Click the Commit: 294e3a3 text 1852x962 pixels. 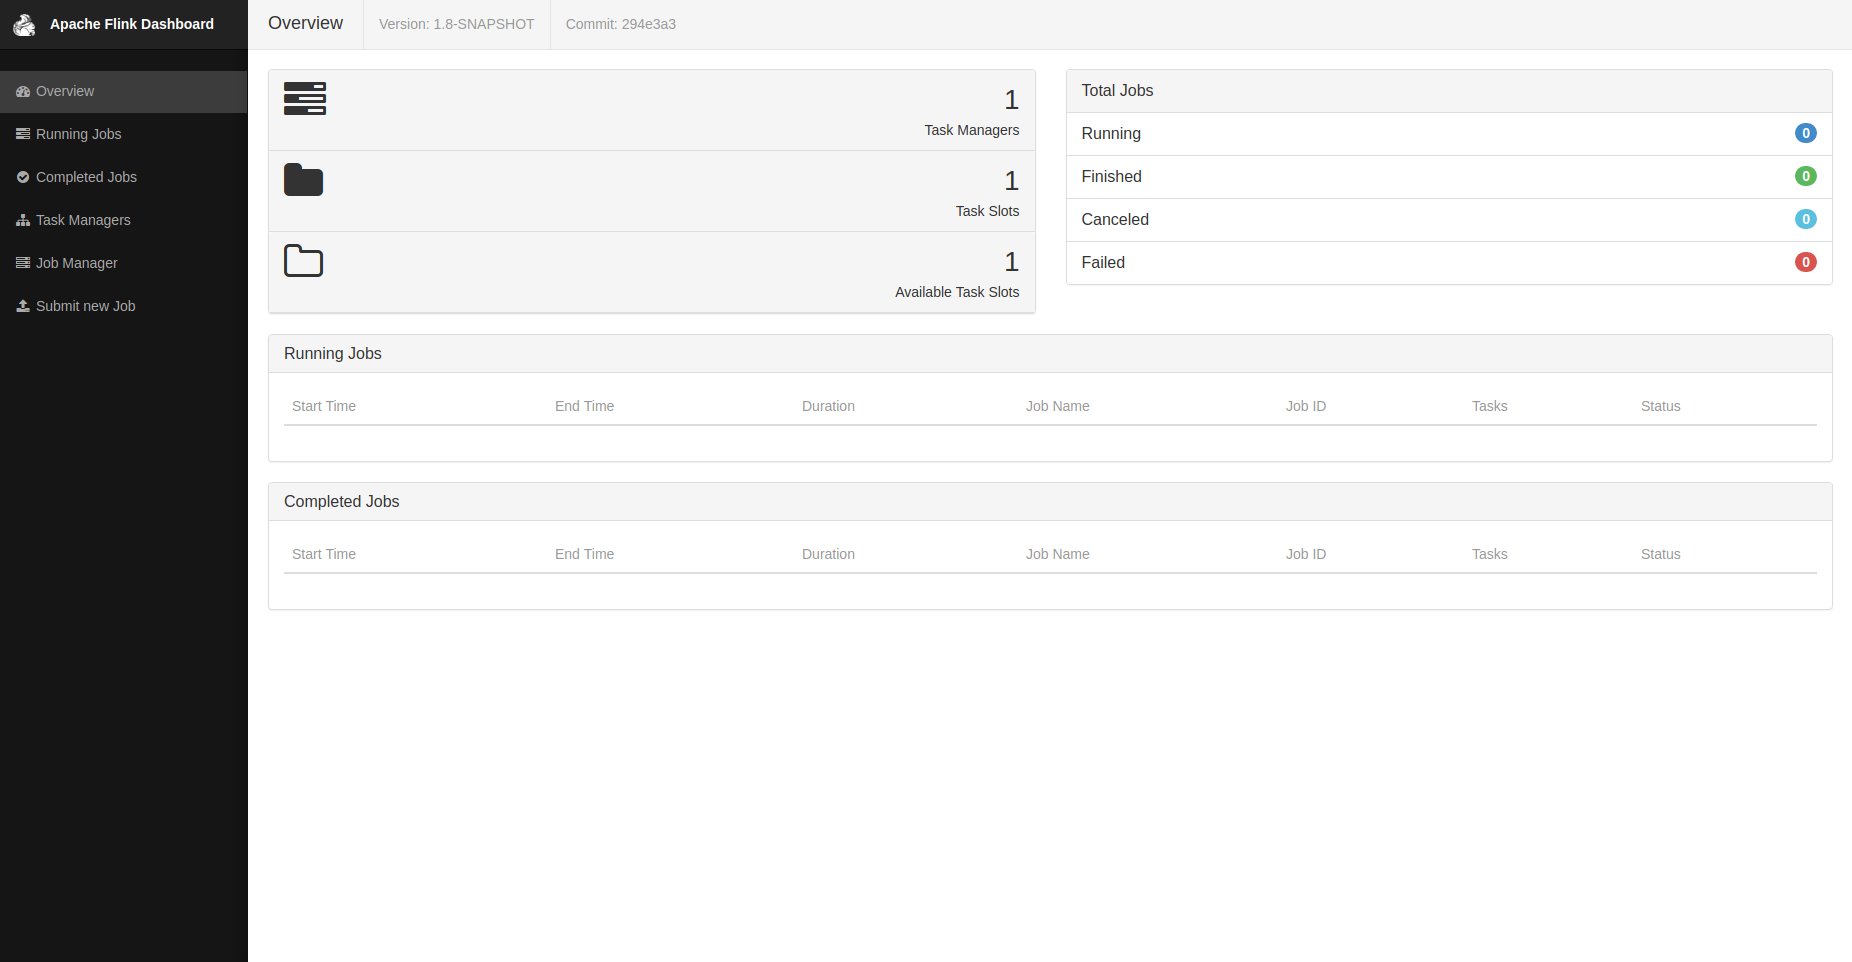621,24
